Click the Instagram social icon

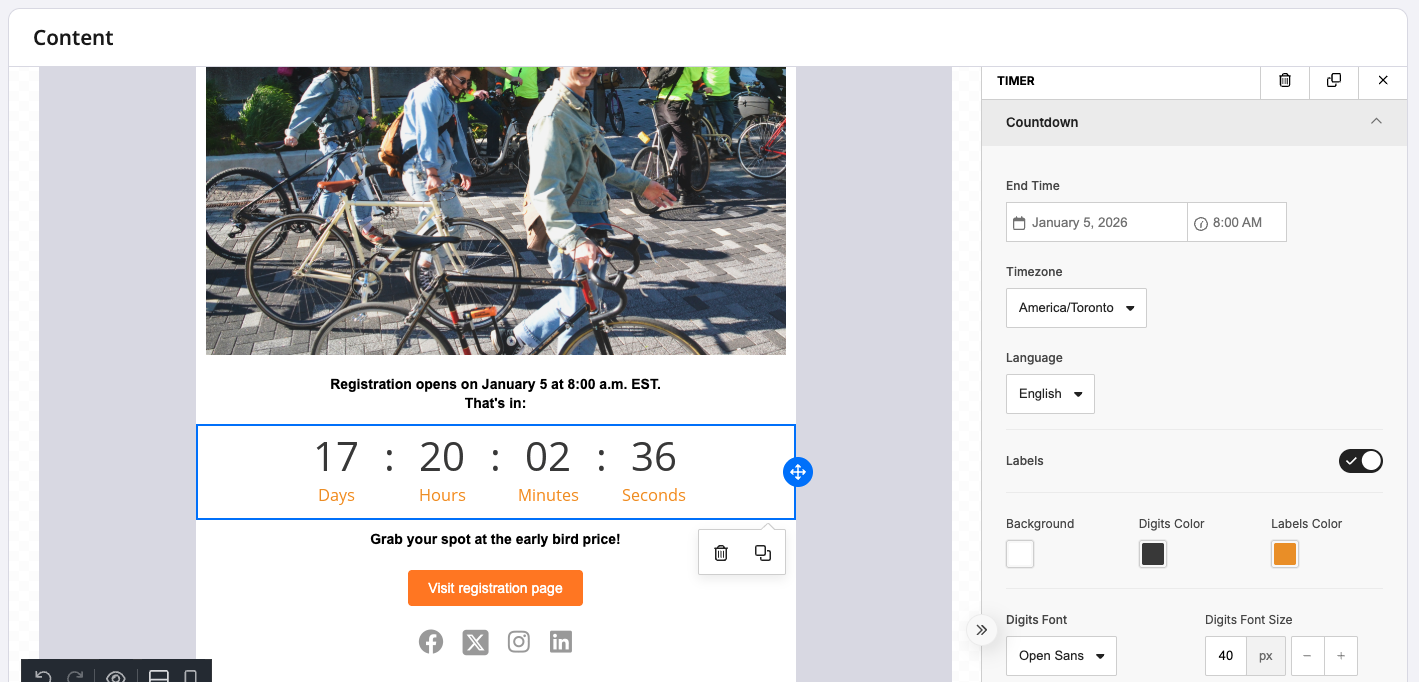518,642
